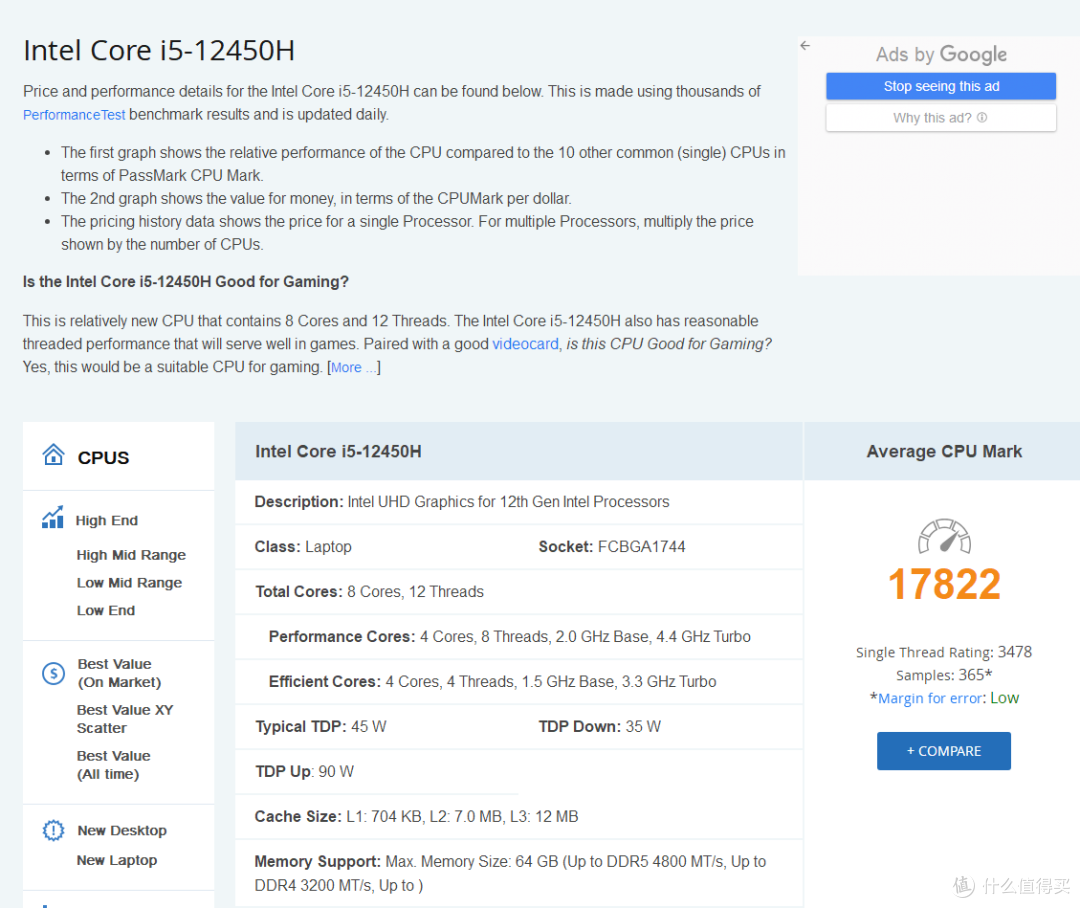
Task: Click Single Thread Rating: 3478 text
Action: pos(944,652)
